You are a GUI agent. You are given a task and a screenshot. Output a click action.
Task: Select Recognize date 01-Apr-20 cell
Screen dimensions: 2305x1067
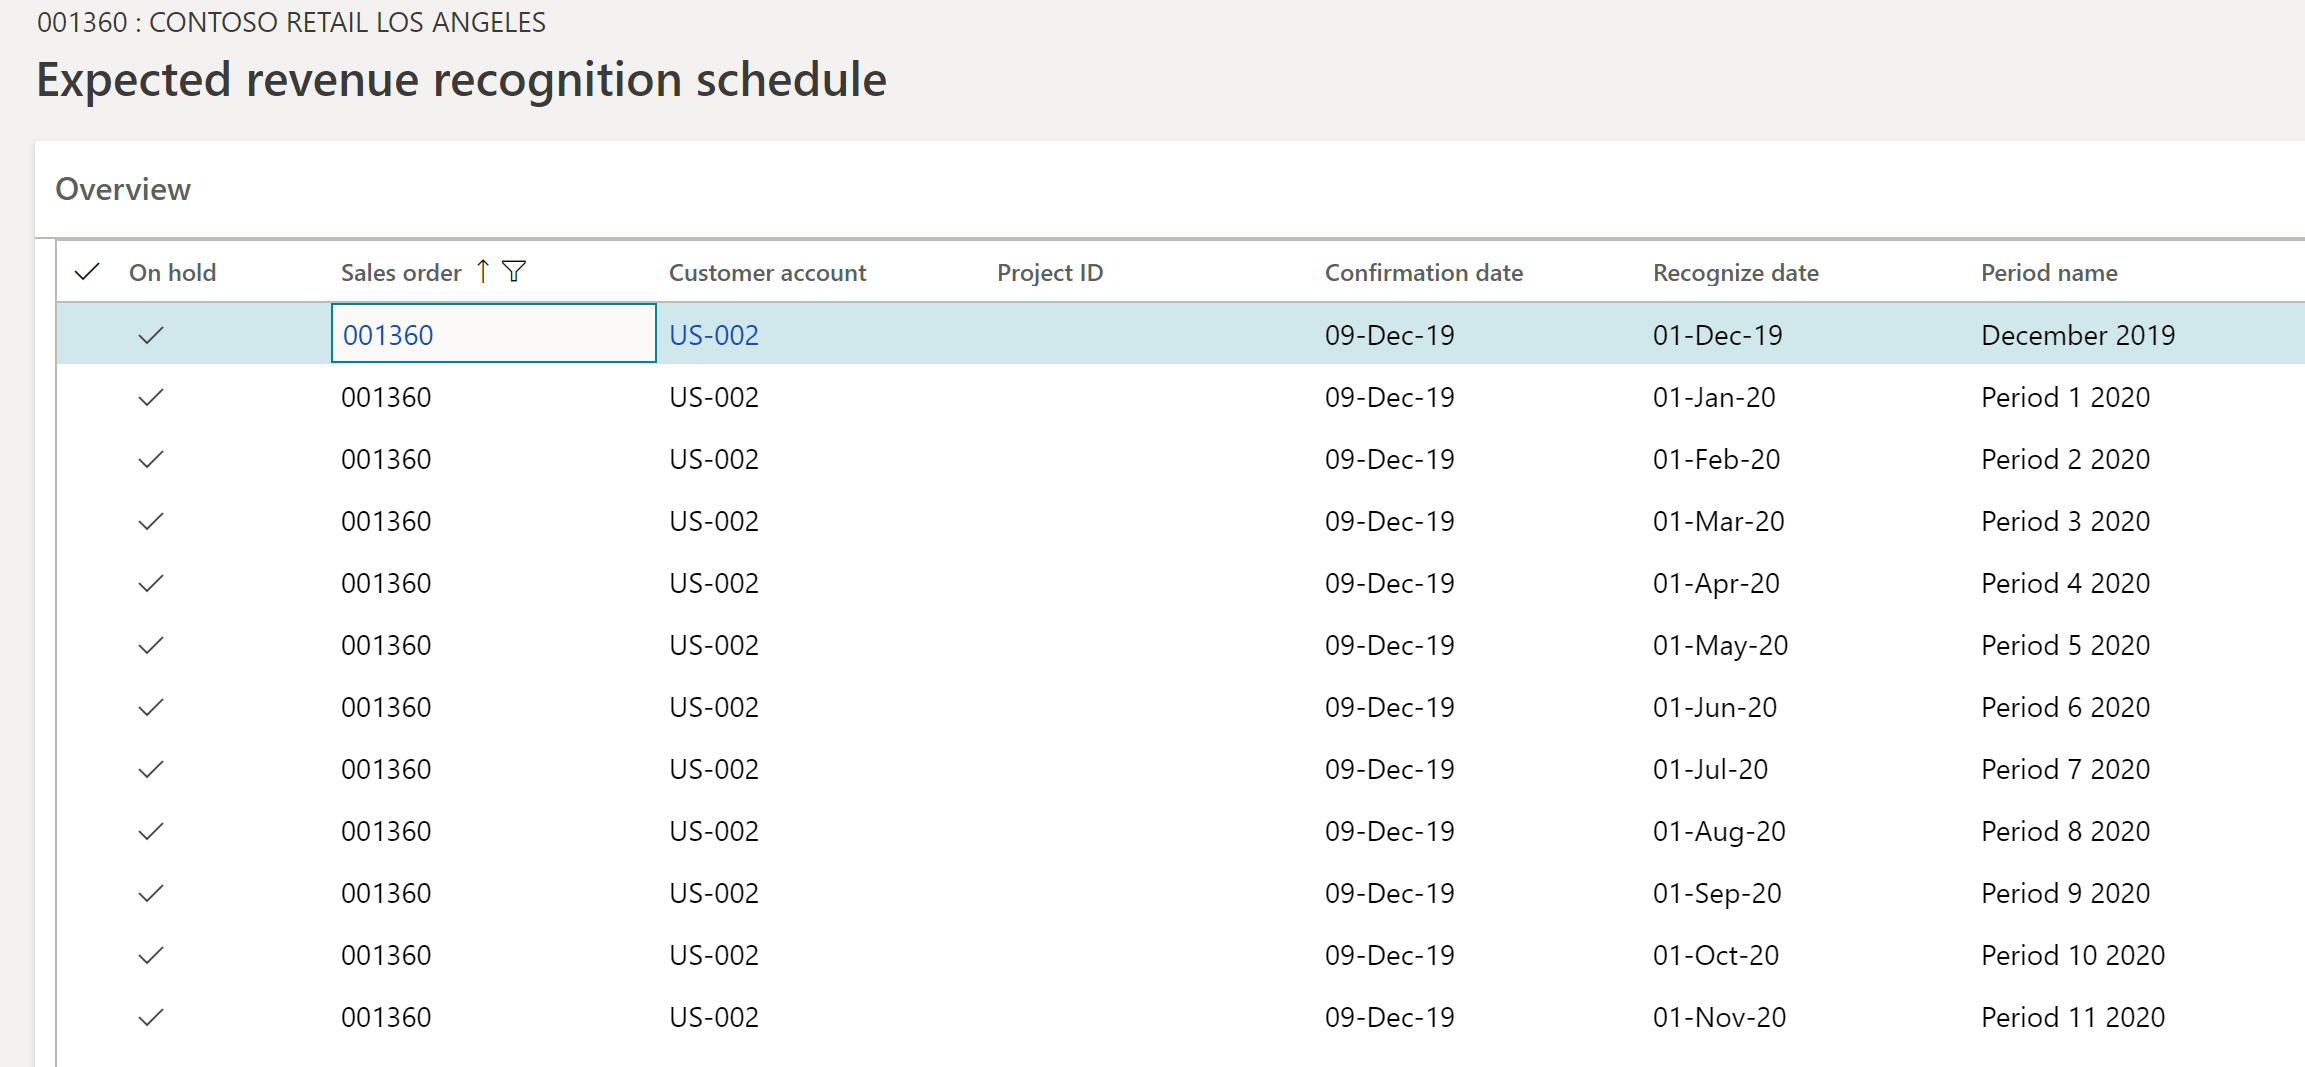coord(1716,583)
